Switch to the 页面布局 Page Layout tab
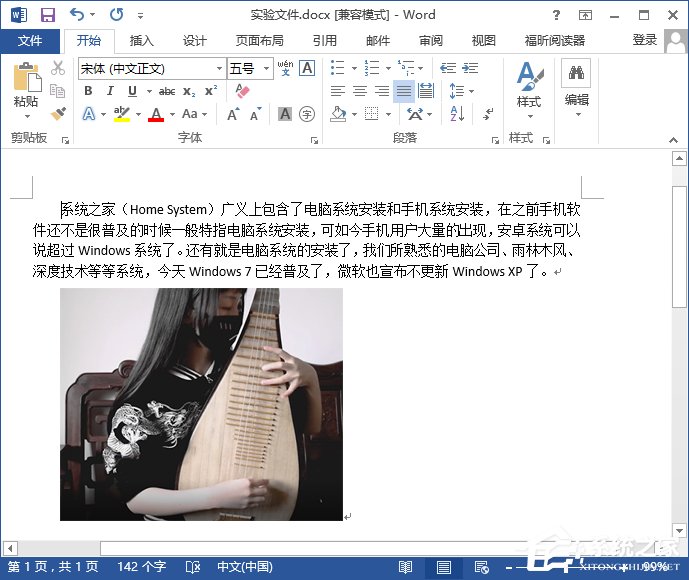The image size is (689, 580). [260, 41]
